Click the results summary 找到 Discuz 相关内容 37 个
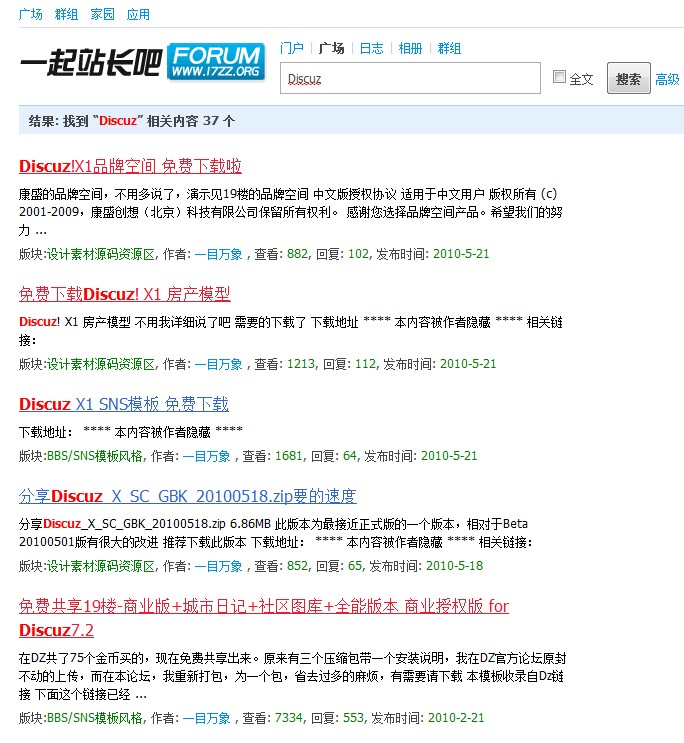 coord(132,121)
